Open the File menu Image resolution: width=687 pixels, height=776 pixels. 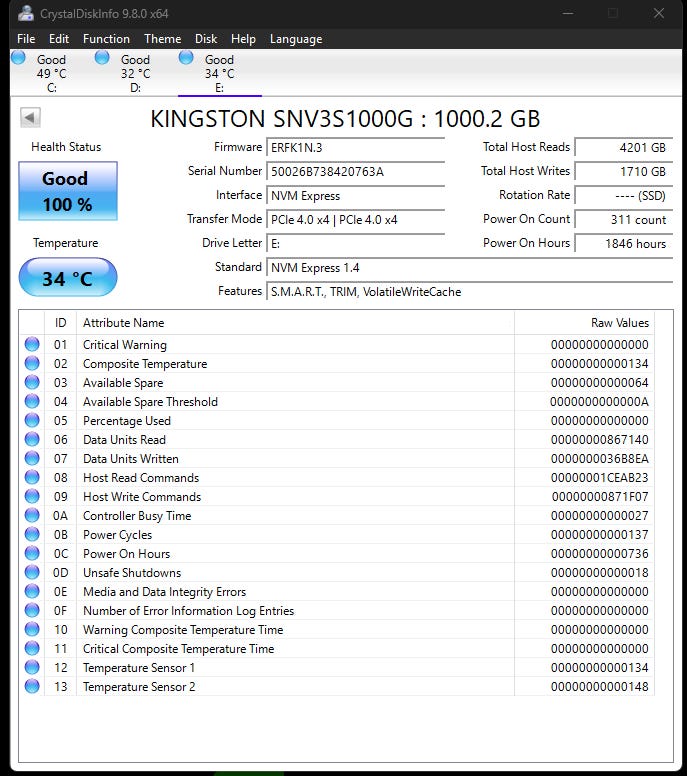point(26,39)
